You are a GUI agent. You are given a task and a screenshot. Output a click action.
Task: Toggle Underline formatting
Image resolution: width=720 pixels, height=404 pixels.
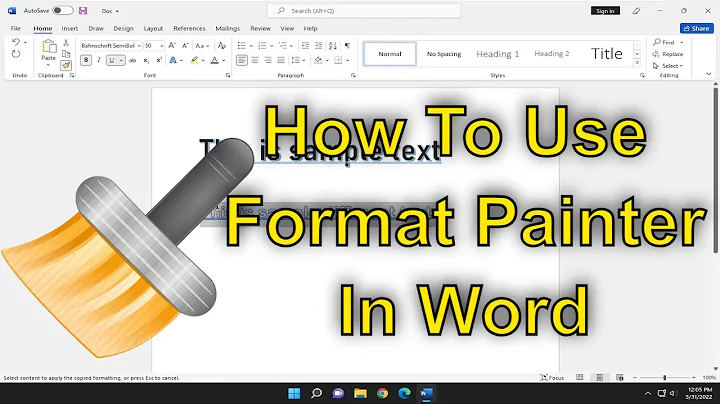(112, 60)
